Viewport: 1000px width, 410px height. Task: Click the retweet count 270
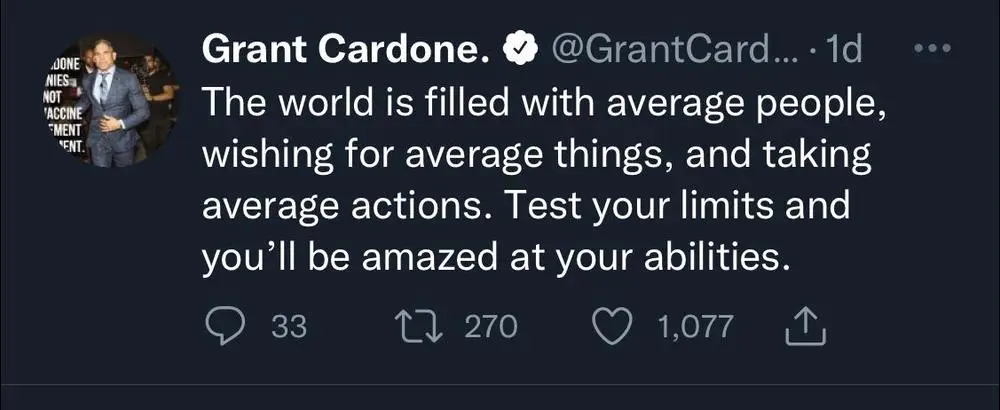[489, 327]
